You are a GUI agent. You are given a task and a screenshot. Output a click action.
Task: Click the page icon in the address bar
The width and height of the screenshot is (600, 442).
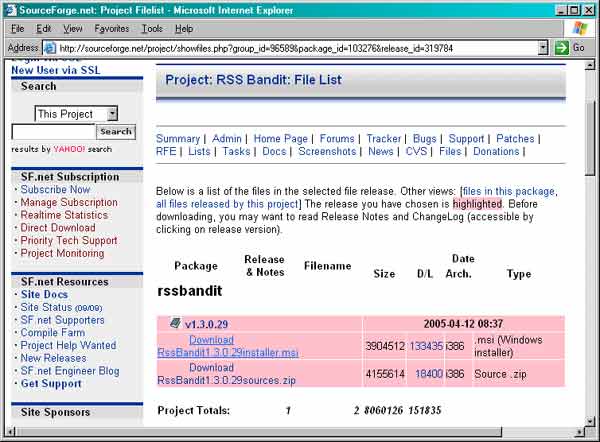pos(50,48)
